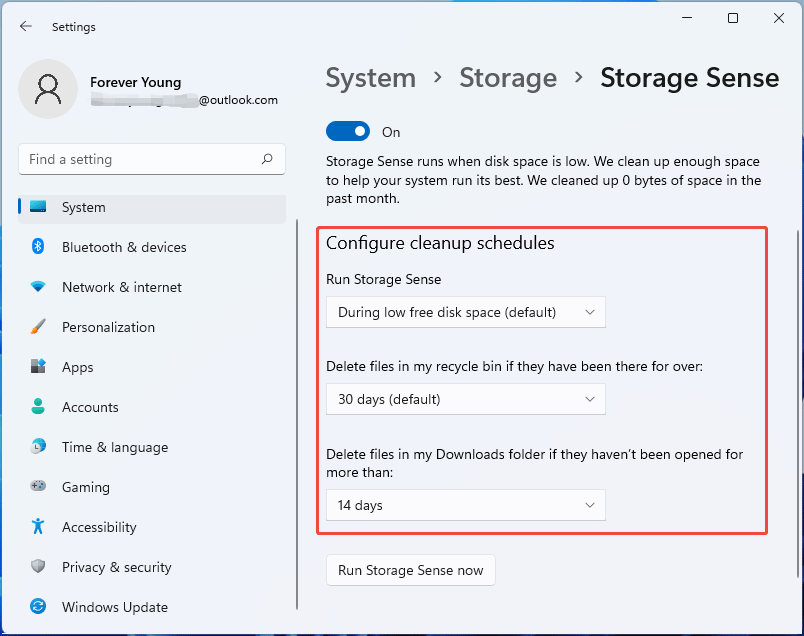Click the Bluetooth & devices icon
The height and width of the screenshot is (636, 804).
pos(38,247)
